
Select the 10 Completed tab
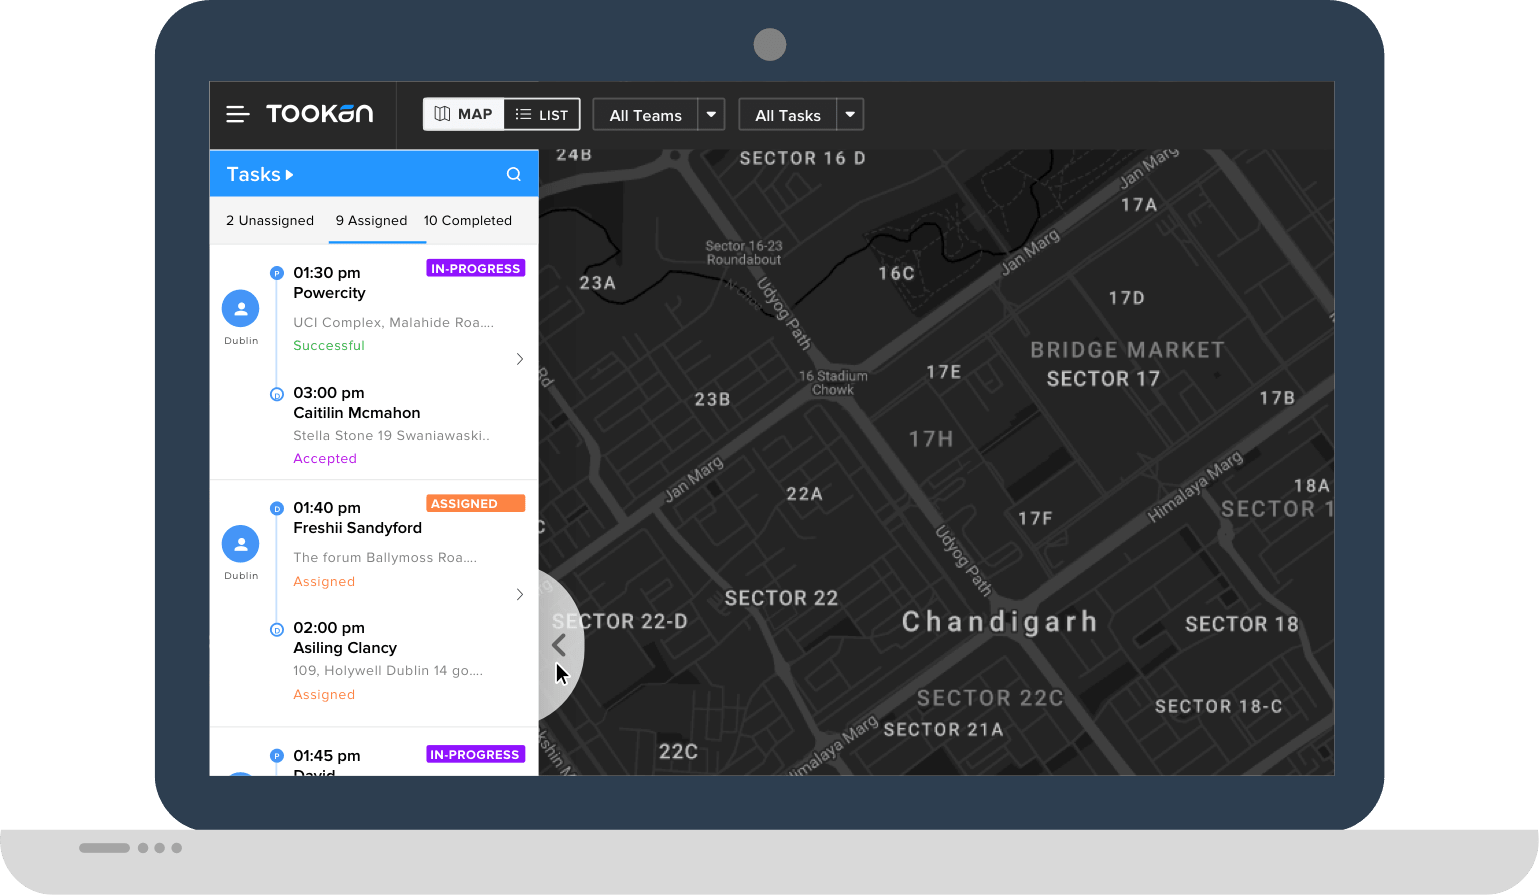point(467,221)
